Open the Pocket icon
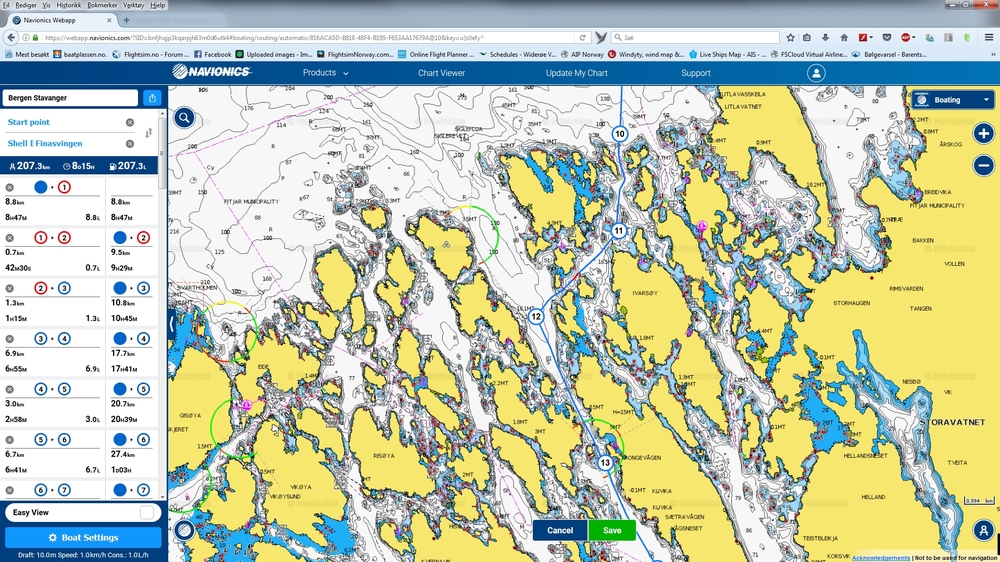Viewport: 1000px width, 562px height. 886,38
